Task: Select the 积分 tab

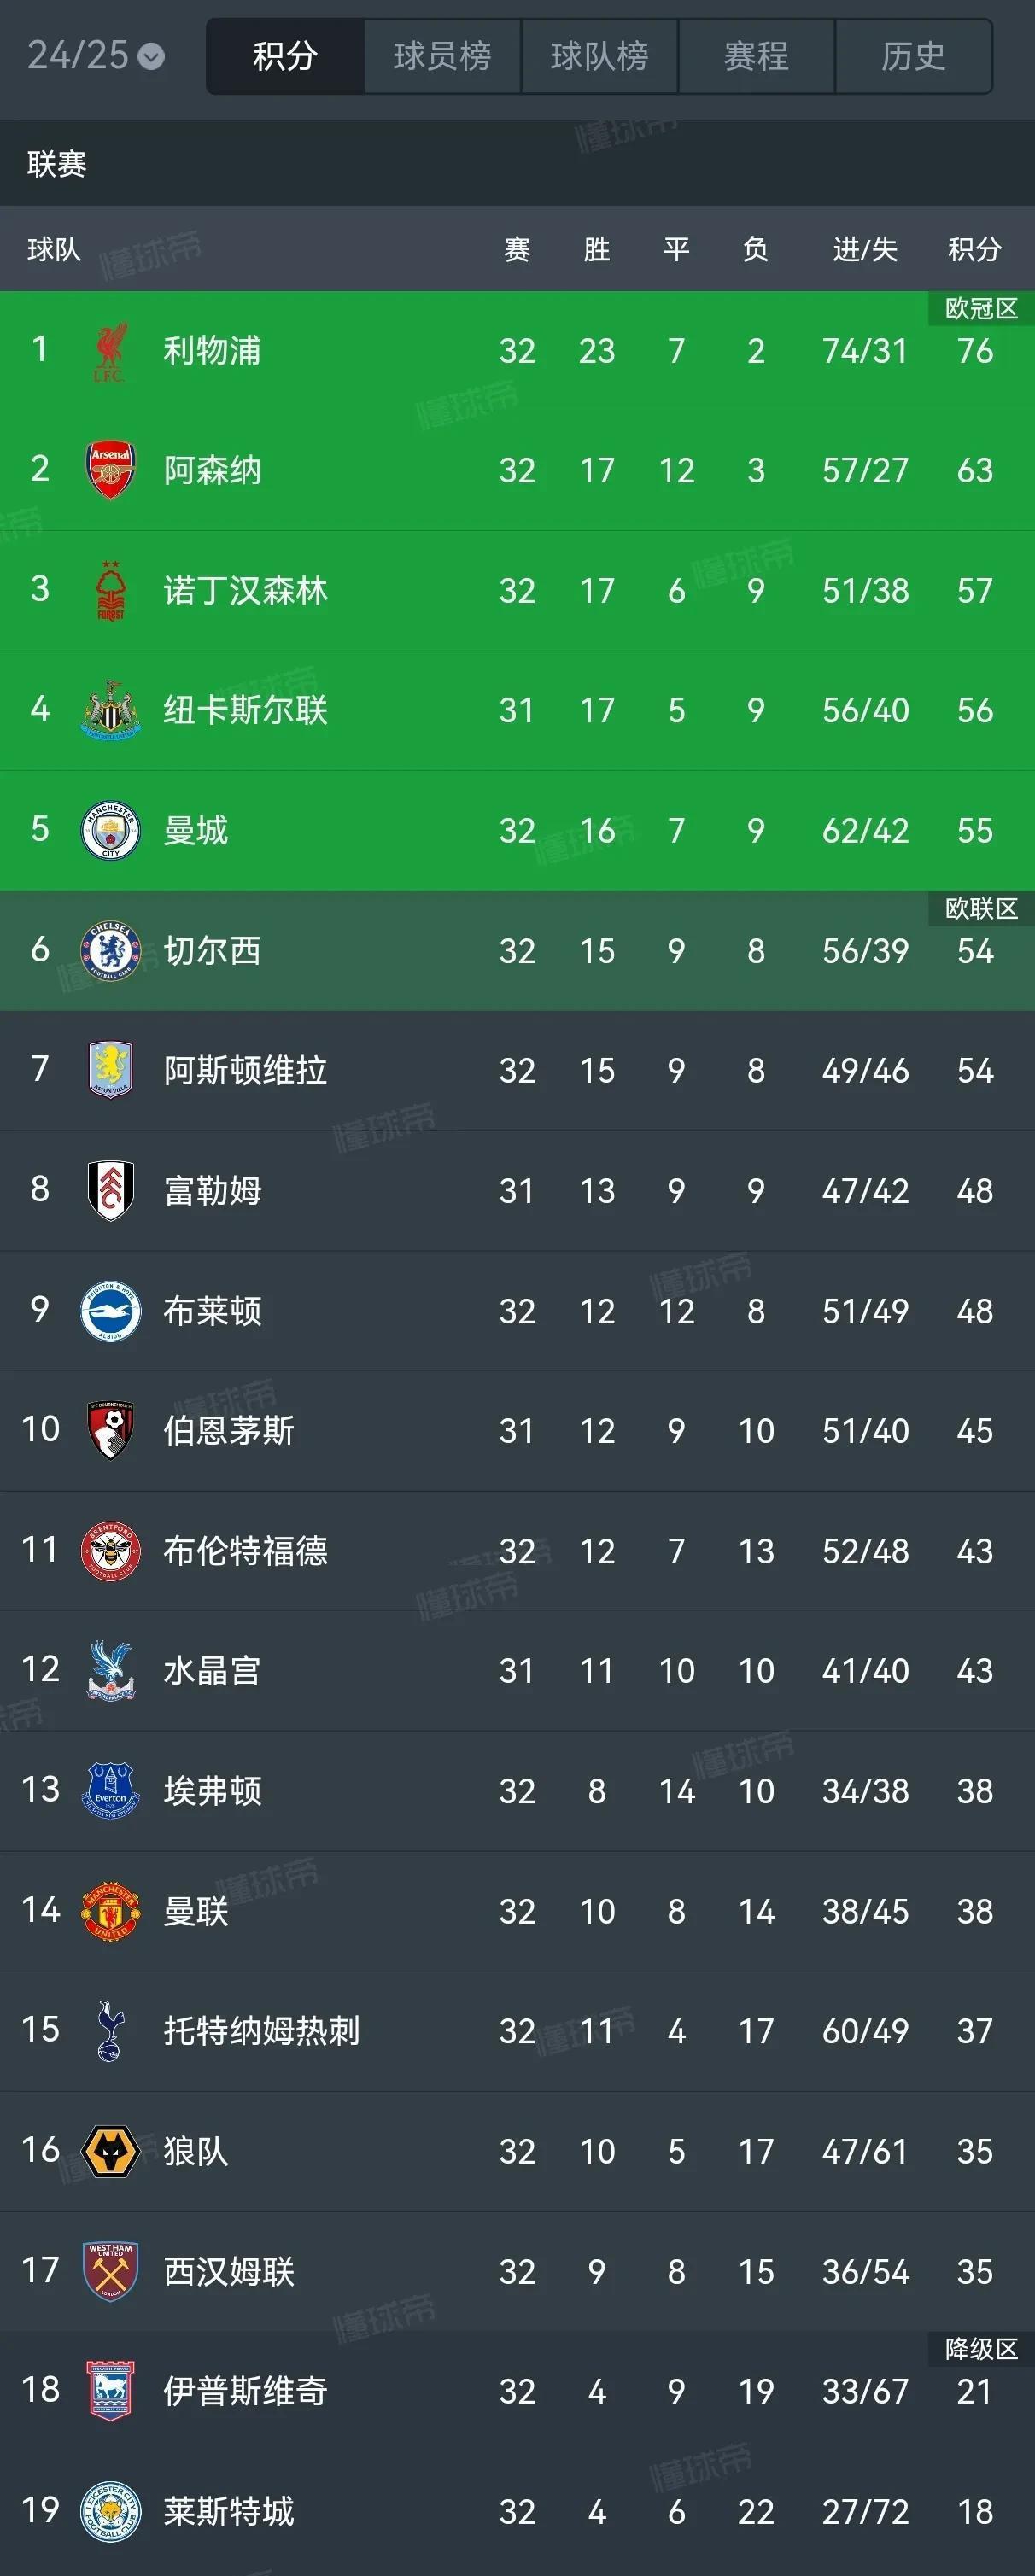Action: coord(285,56)
